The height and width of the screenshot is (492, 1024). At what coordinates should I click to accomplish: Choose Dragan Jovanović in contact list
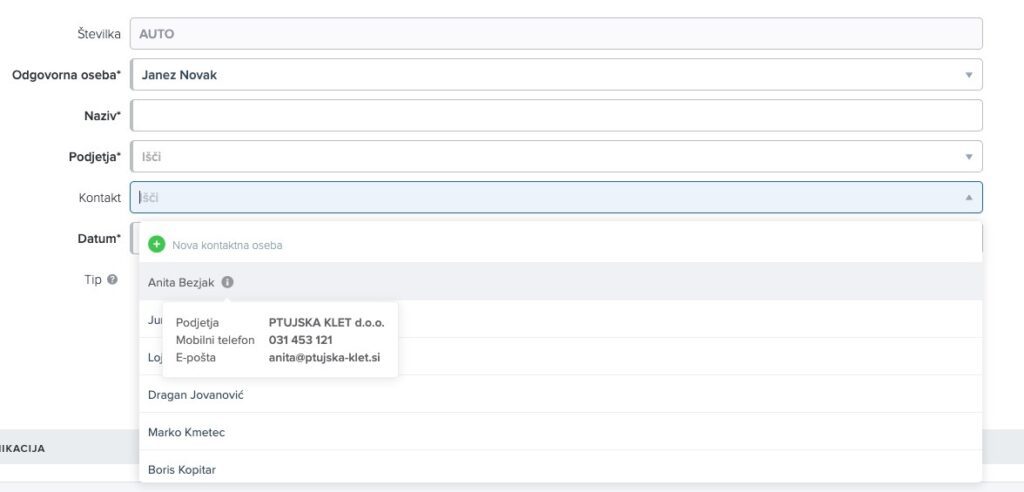coord(196,395)
